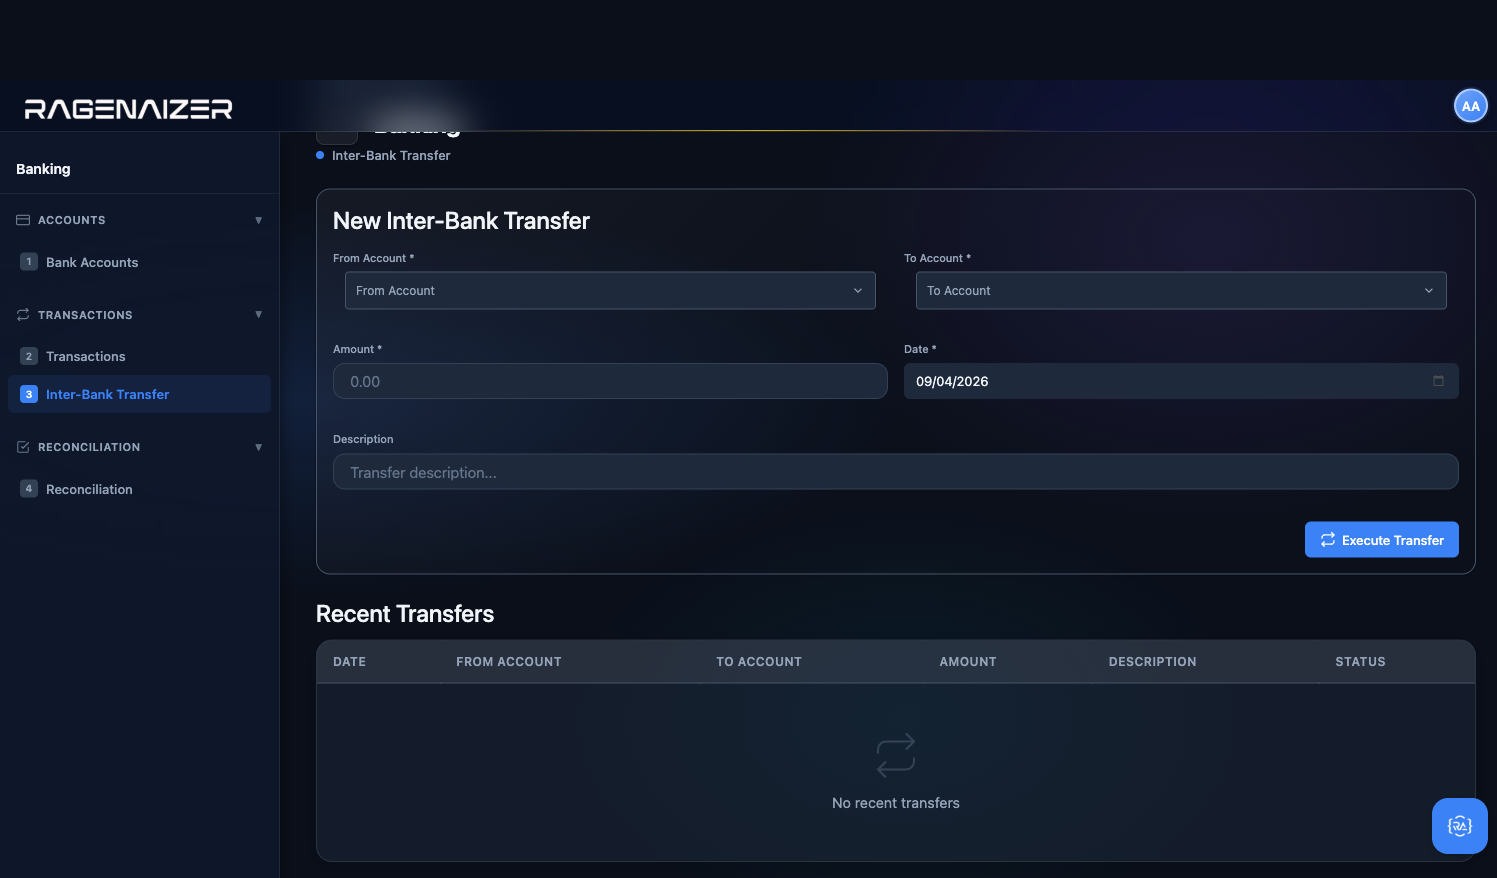
Task: Click the DESCRIPTION column header
Action: click(x=1152, y=662)
